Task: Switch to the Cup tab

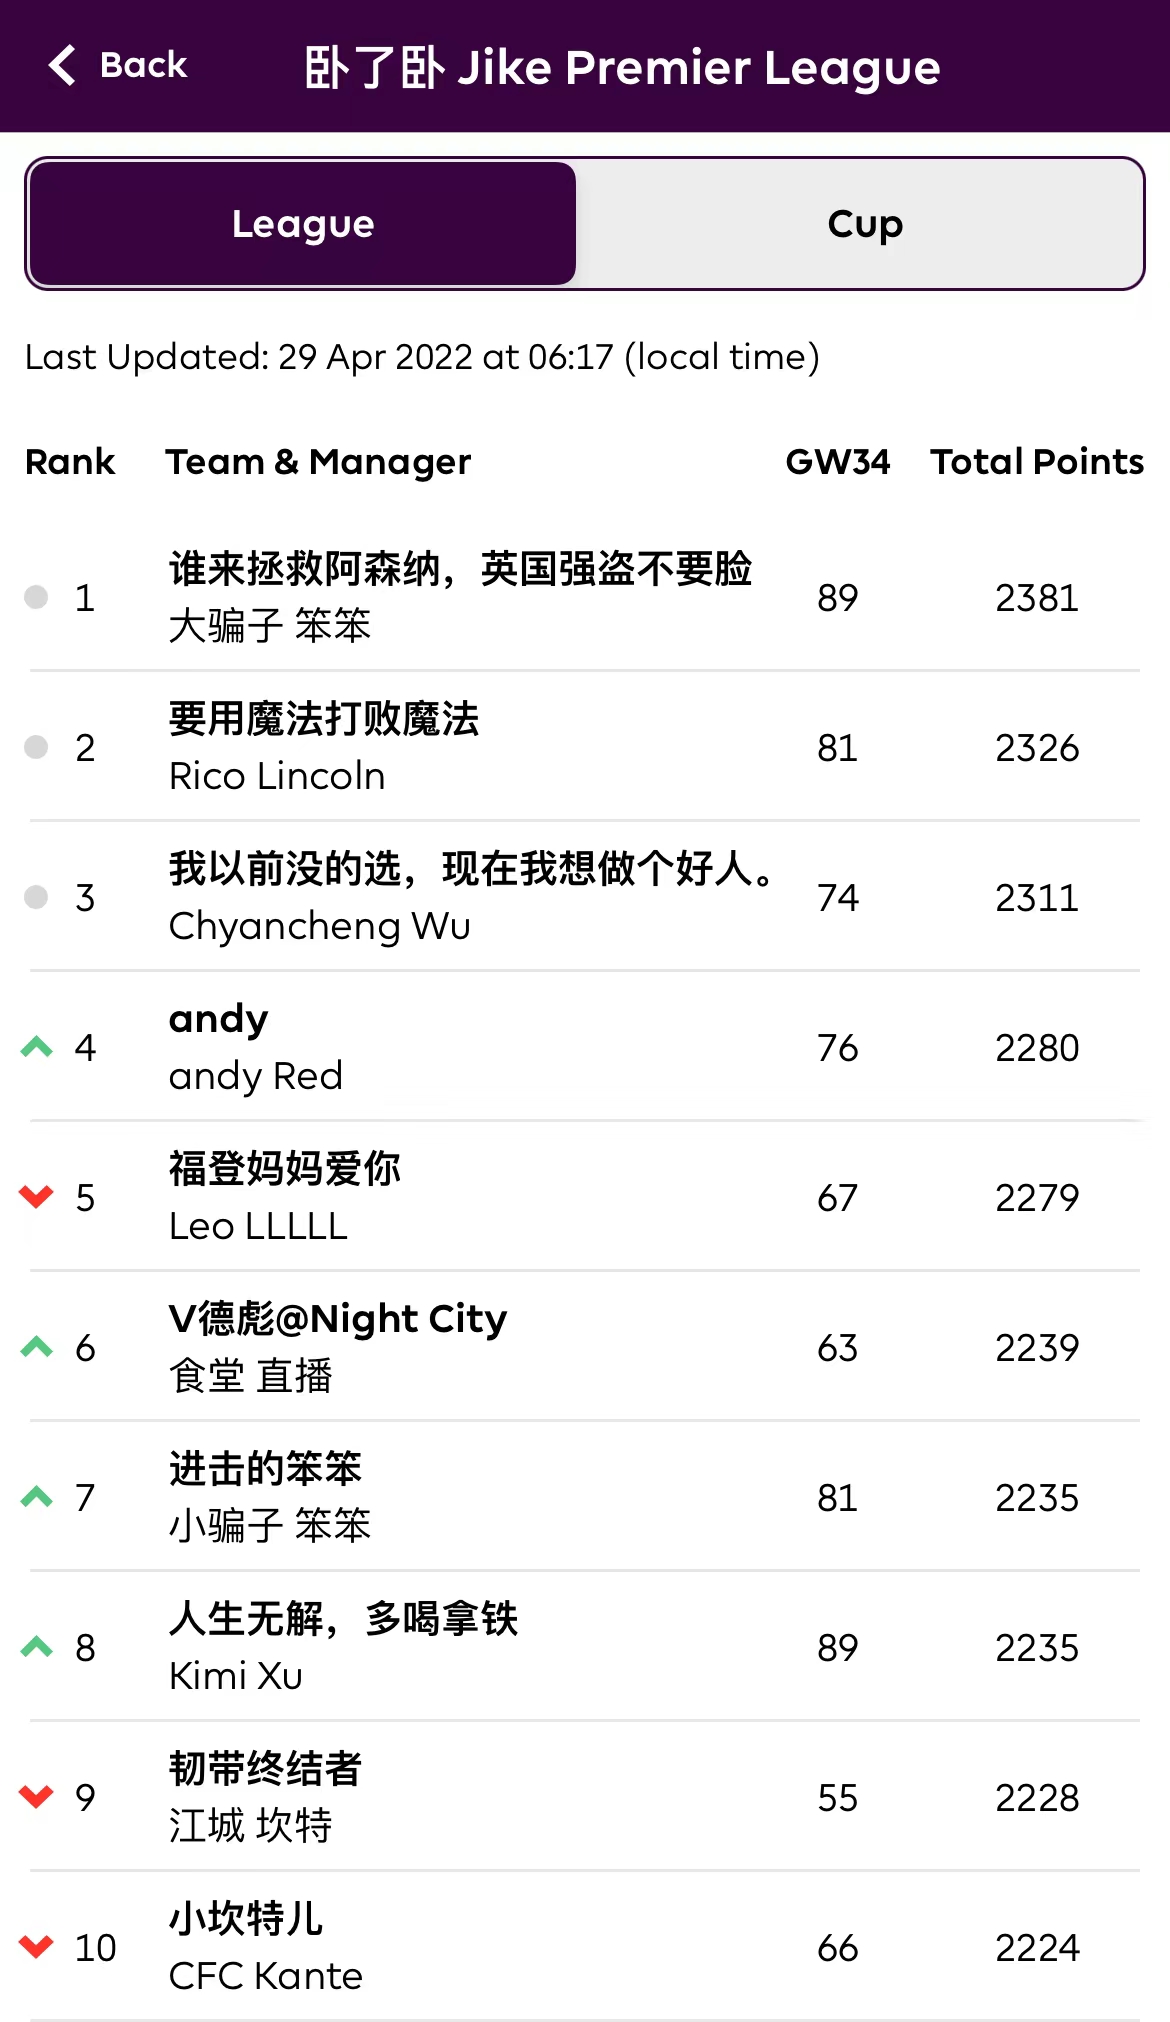Action: pos(864,224)
